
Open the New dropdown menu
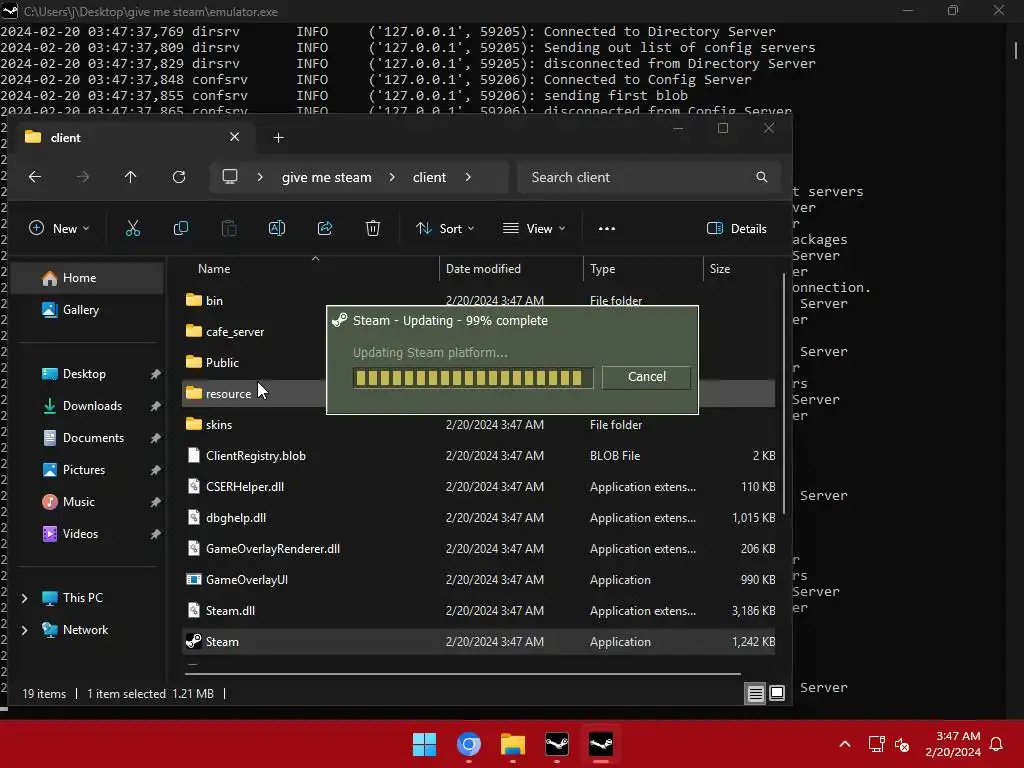click(x=59, y=229)
